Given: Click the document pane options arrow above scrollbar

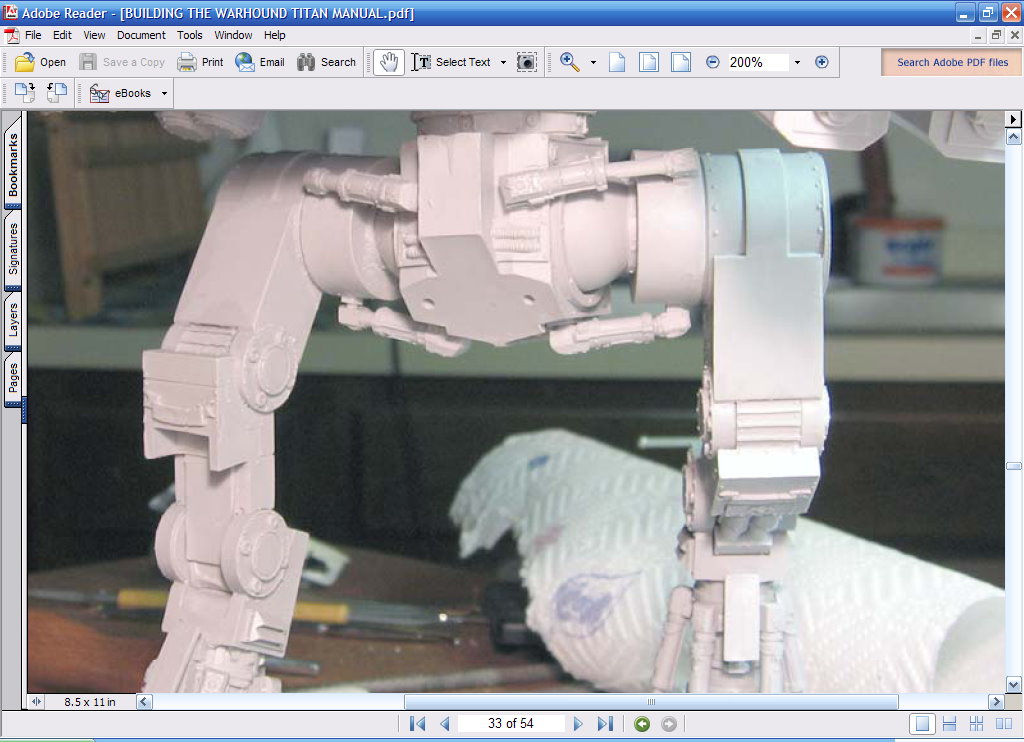Looking at the screenshot, I should (x=1013, y=119).
